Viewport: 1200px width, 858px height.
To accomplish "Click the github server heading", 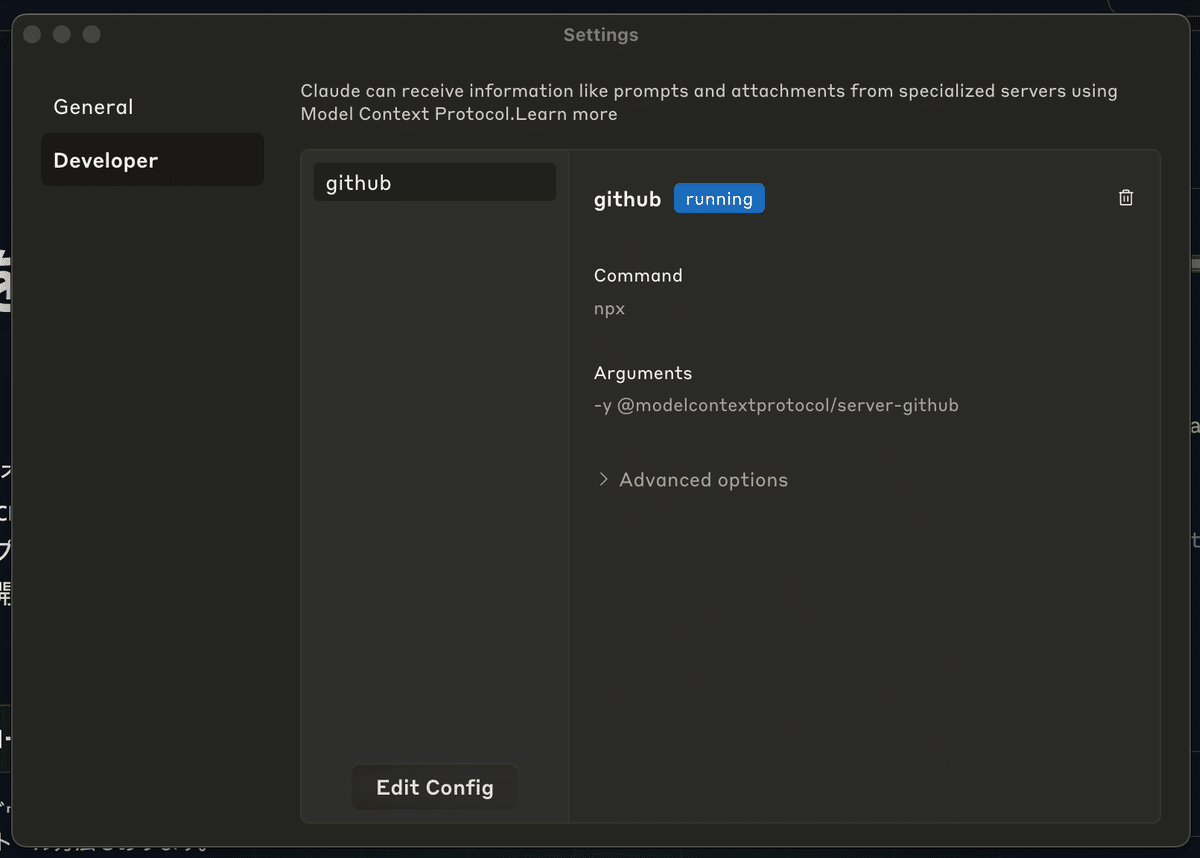I will 627,198.
